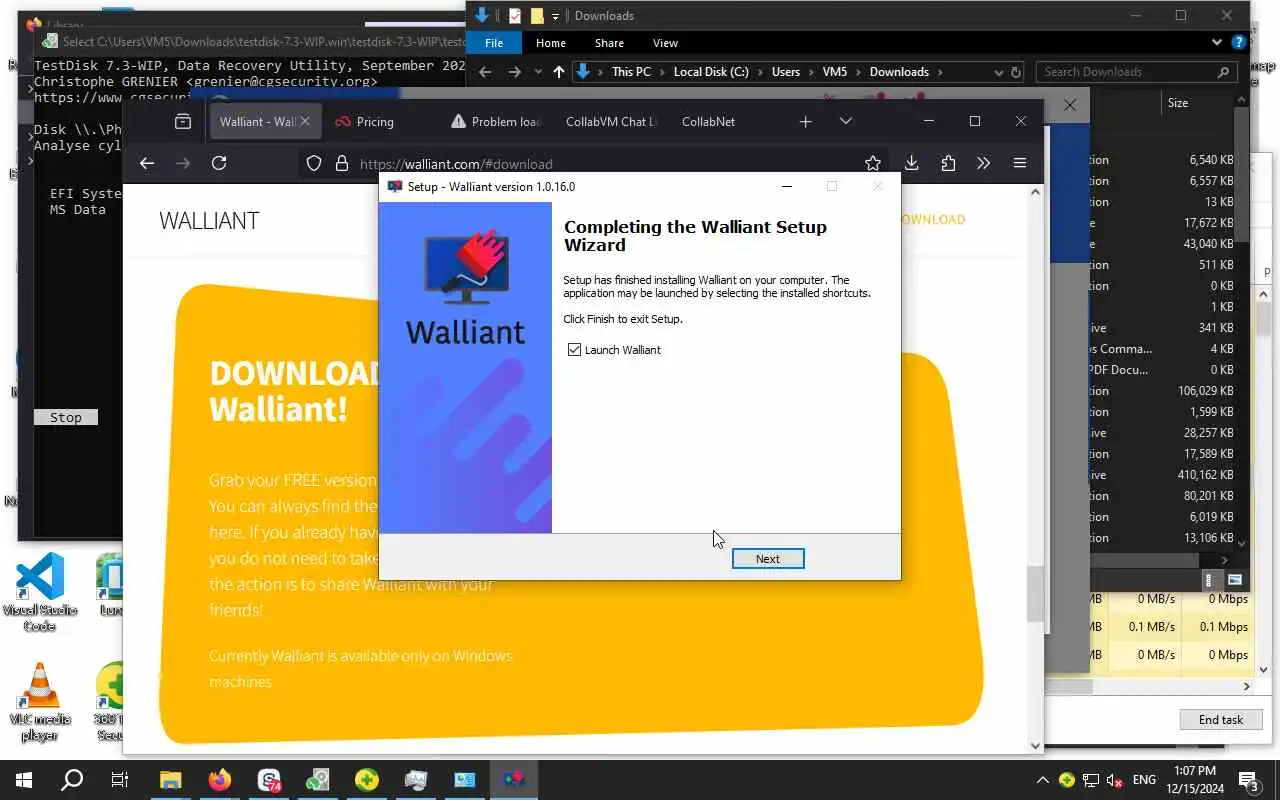Open the Visual Studio Code desktop shortcut

[40, 592]
